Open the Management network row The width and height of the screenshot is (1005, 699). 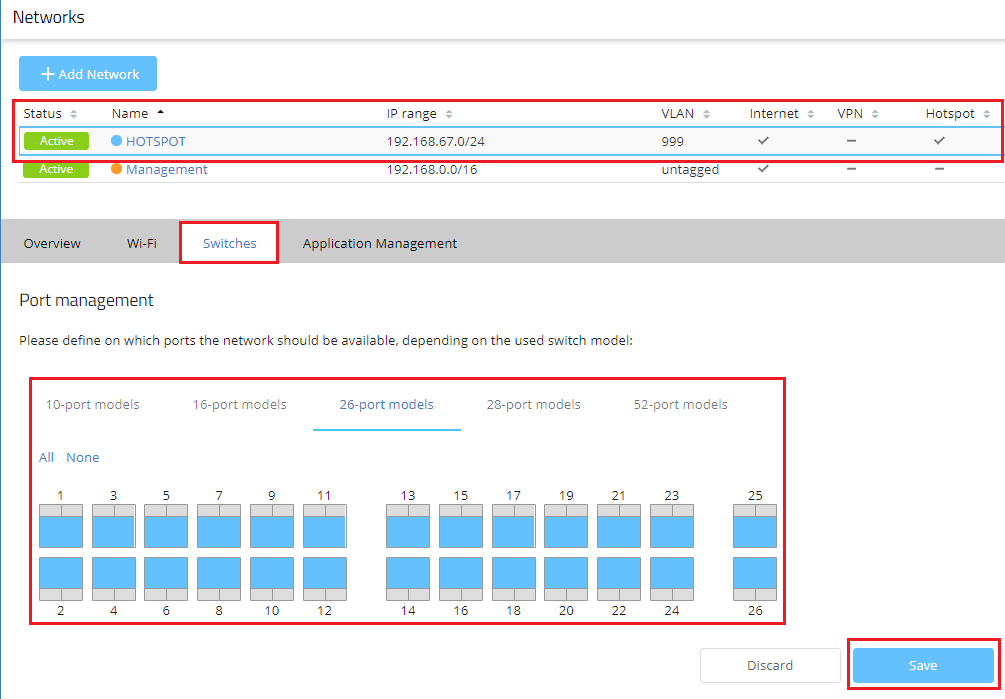[x=166, y=170]
